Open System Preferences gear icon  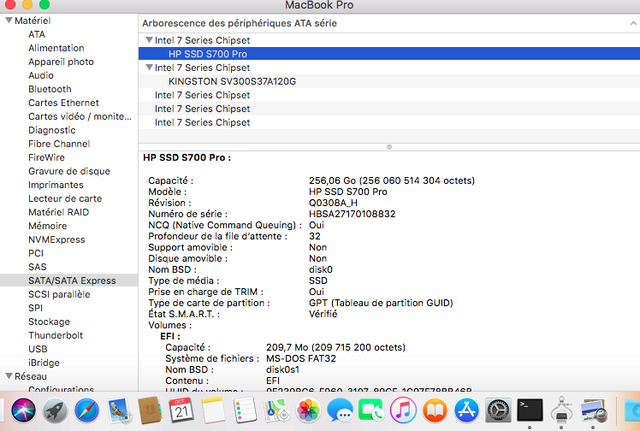(x=498, y=410)
